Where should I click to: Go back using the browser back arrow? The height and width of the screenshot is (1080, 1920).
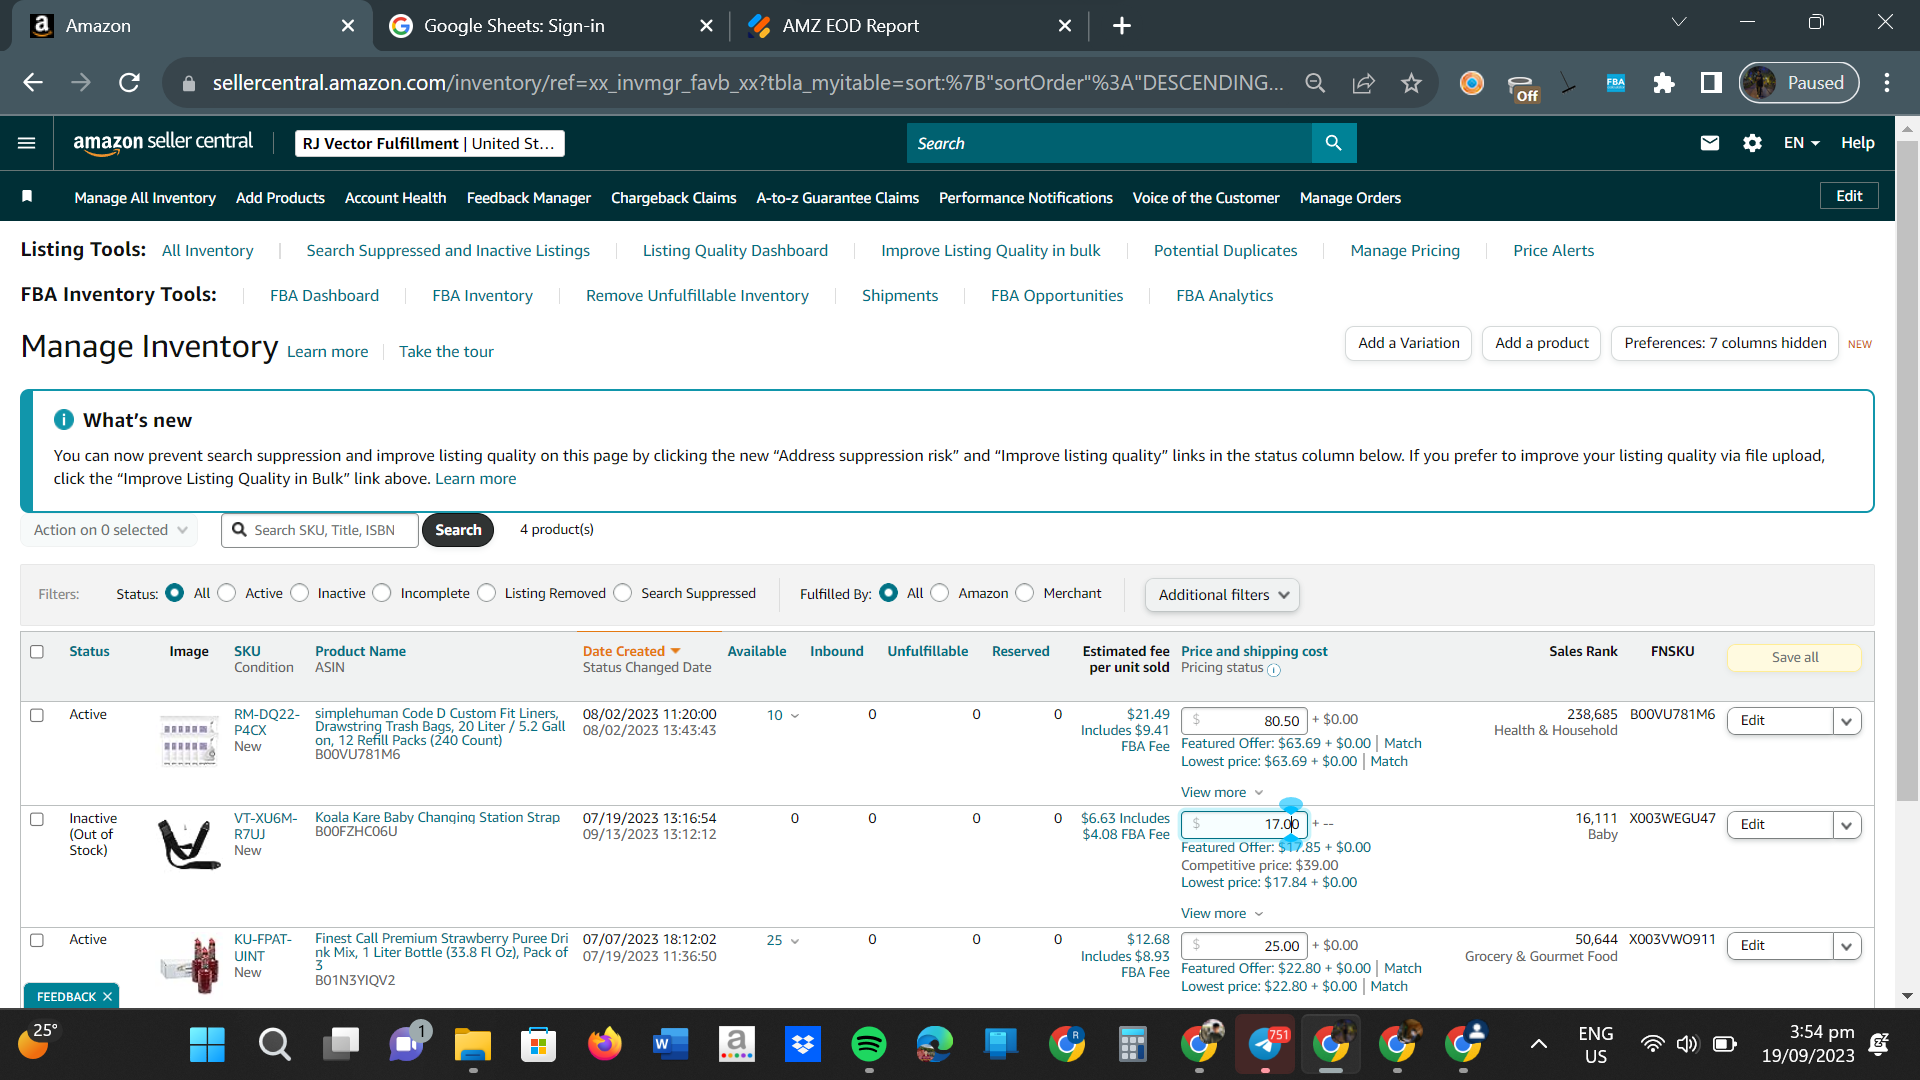click(33, 83)
